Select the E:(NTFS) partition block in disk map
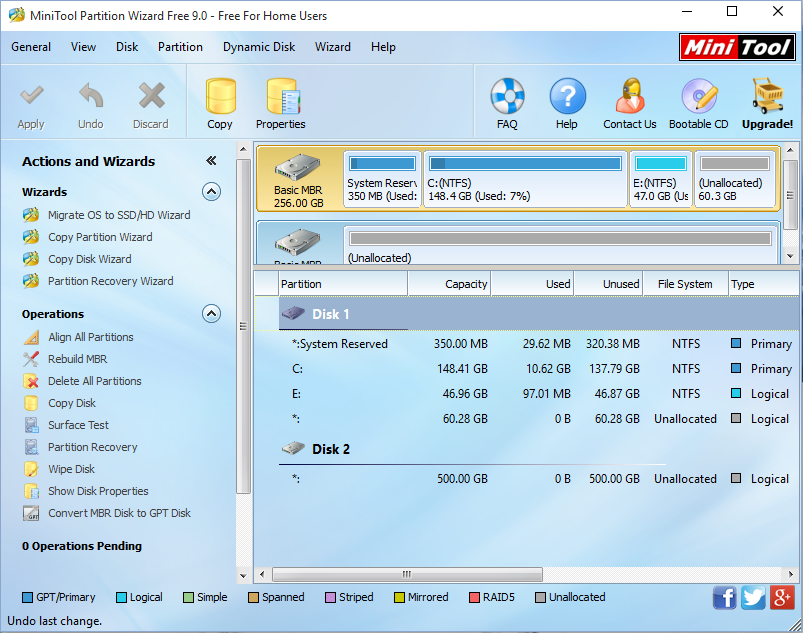Image resolution: width=803 pixels, height=633 pixels. [661, 179]
